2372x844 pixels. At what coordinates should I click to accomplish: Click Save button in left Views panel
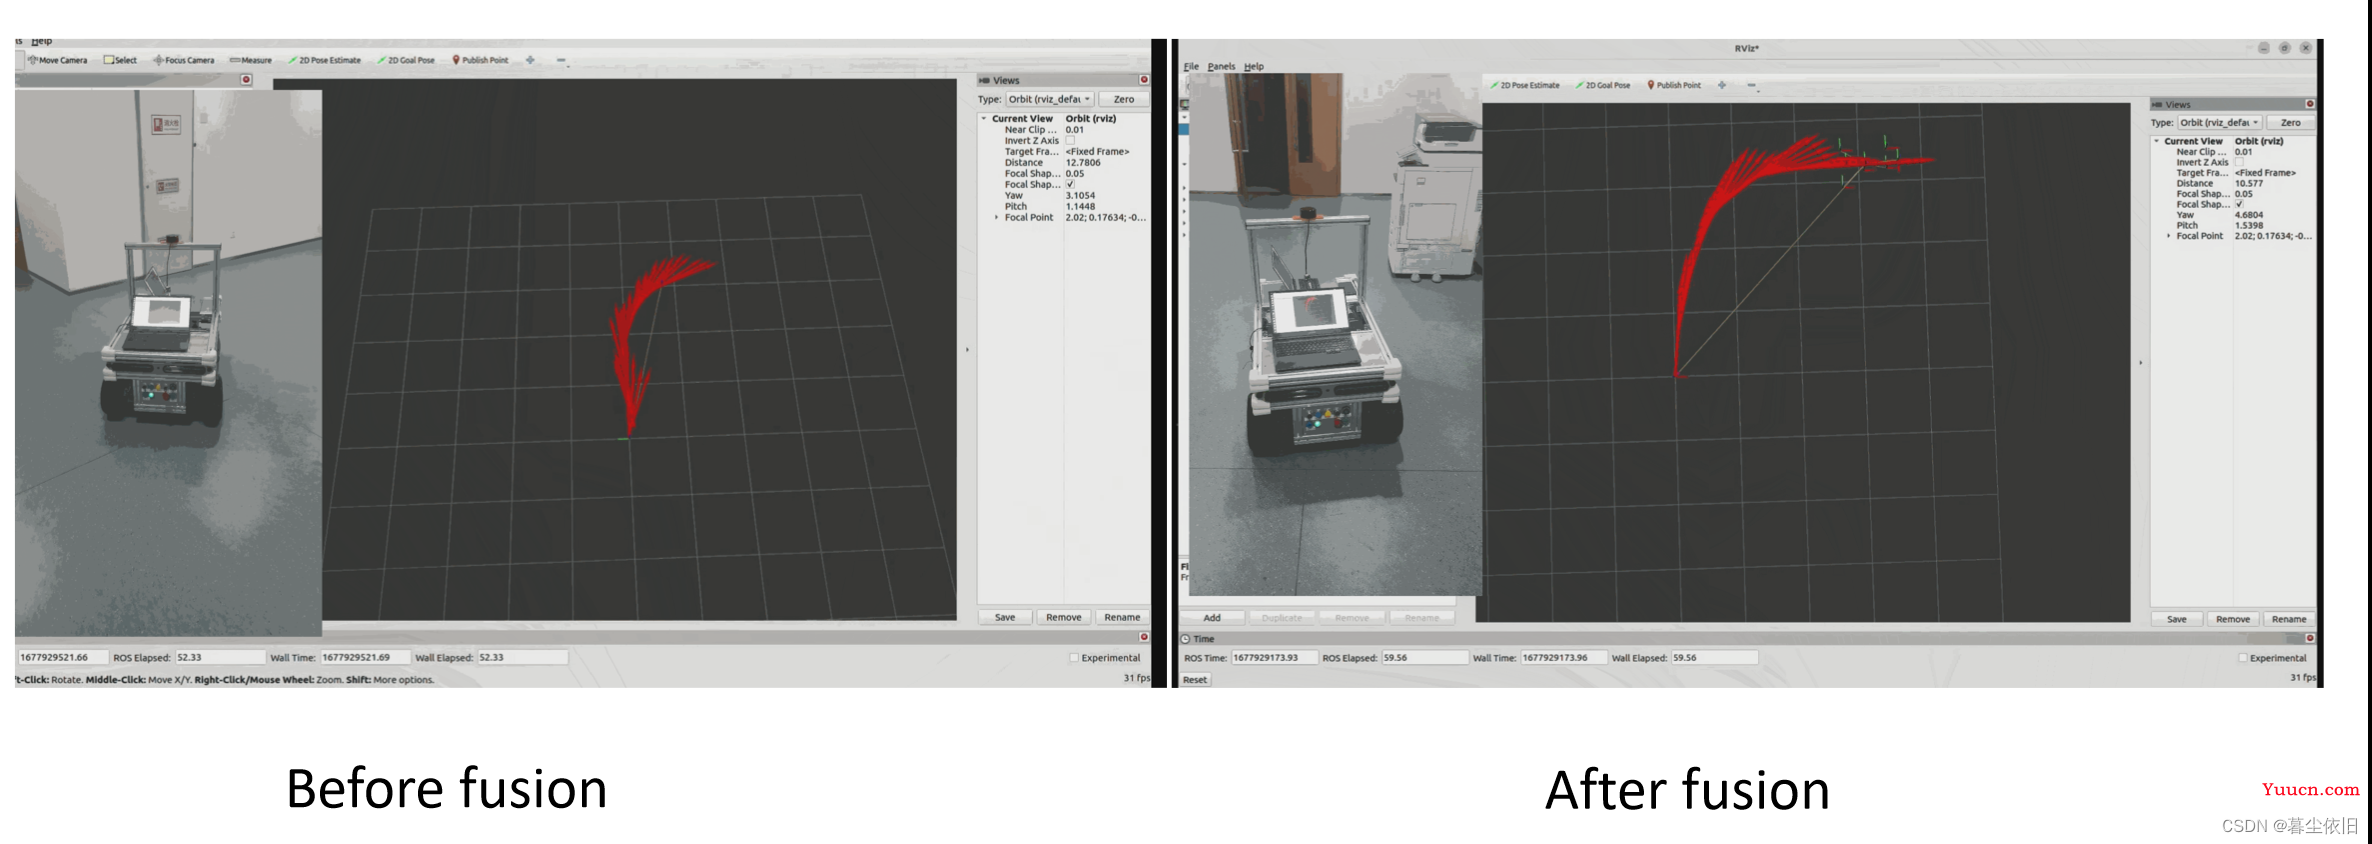coord(1005,617)
